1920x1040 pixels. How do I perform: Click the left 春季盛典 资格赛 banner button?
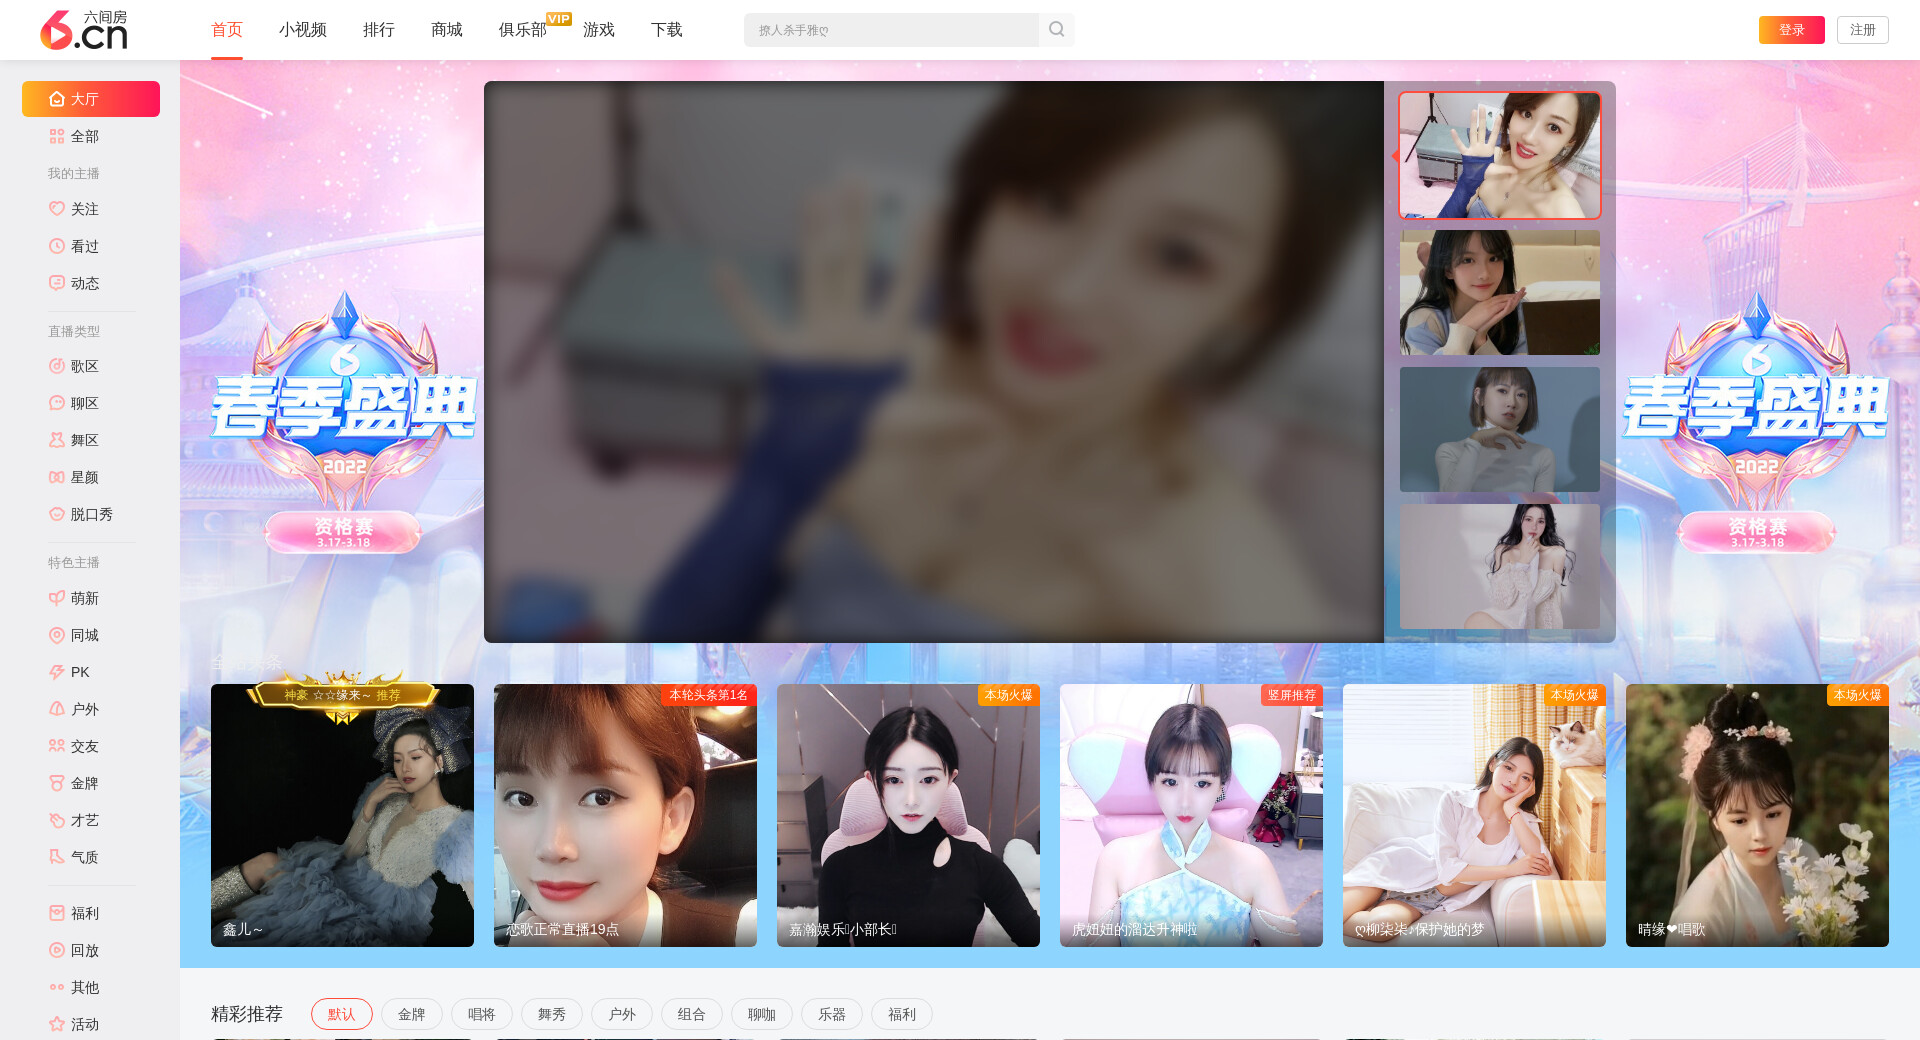click(343, 532)
